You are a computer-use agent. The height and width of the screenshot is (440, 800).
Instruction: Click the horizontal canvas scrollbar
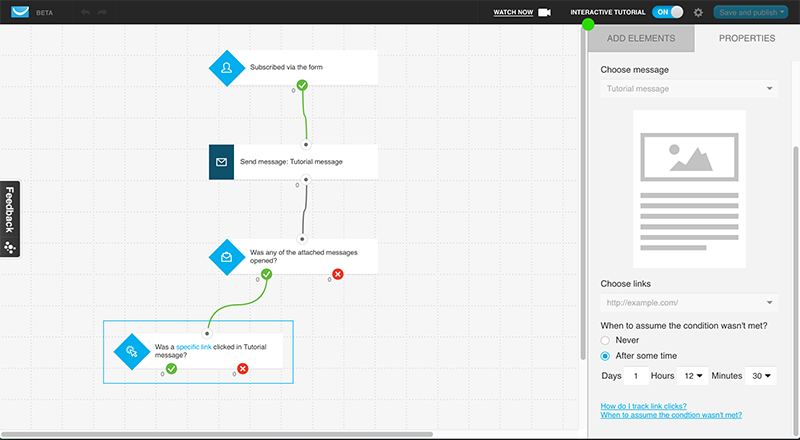[217, 434]
